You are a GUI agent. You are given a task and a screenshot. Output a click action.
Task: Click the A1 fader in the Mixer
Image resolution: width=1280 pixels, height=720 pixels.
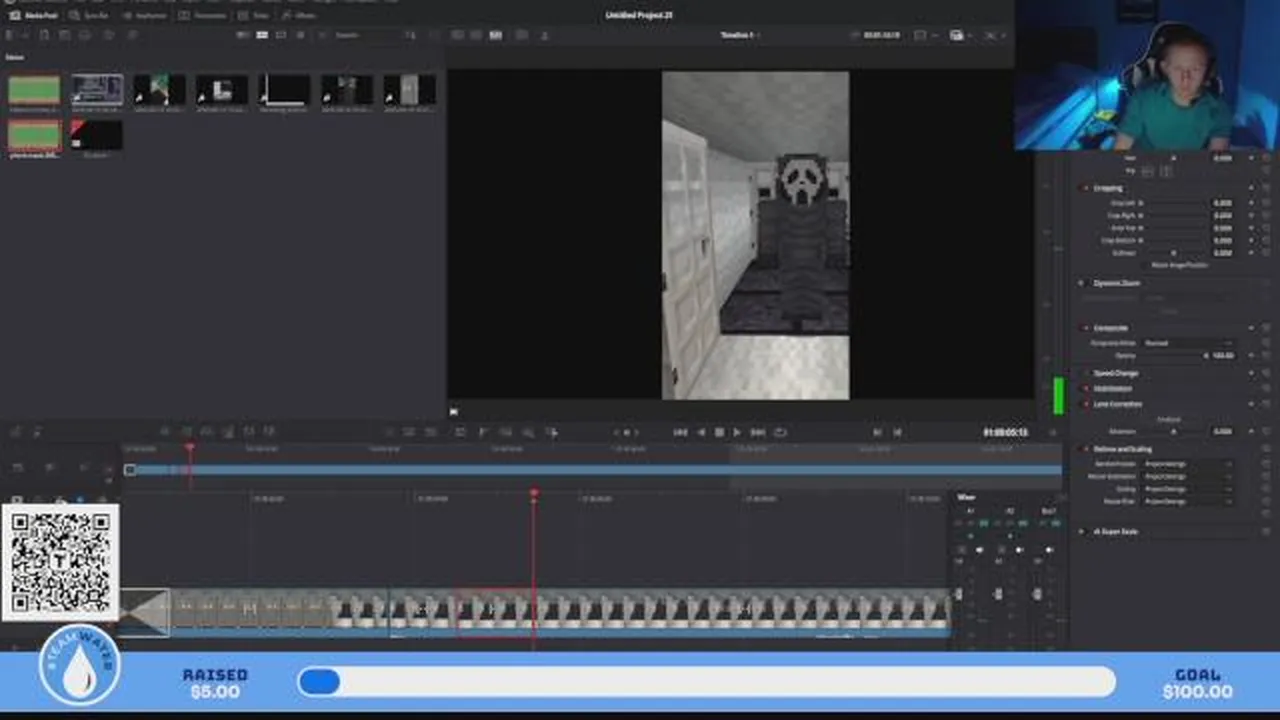pyautogui.click(x=959, y=594)
